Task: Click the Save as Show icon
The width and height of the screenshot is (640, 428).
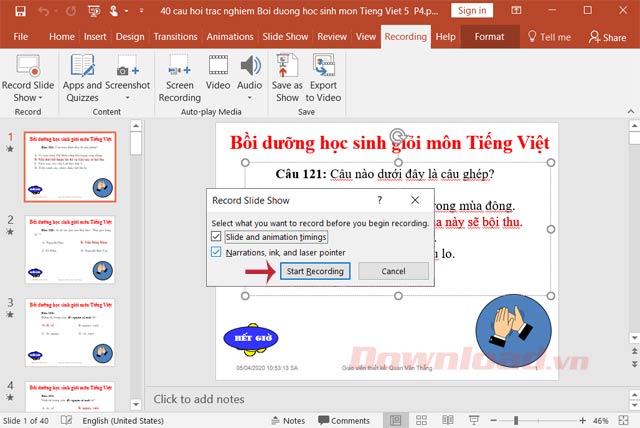Action: pyautogui.click(x=287, y=66)
